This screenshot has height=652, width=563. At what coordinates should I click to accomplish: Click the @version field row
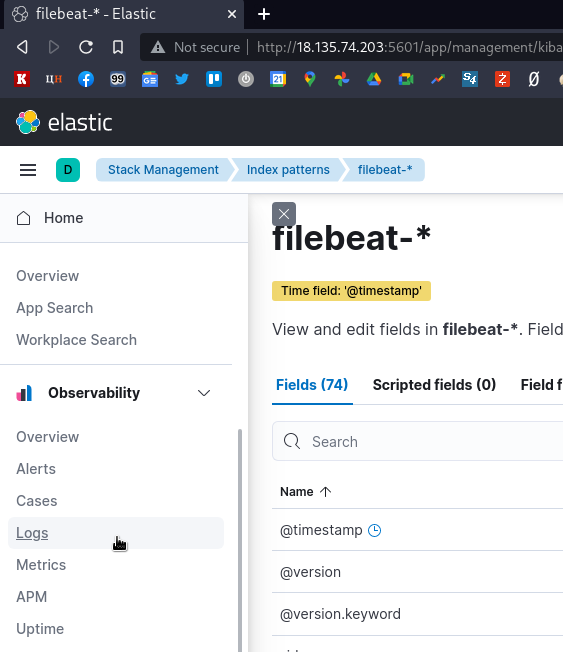click(x=417, y=572)
